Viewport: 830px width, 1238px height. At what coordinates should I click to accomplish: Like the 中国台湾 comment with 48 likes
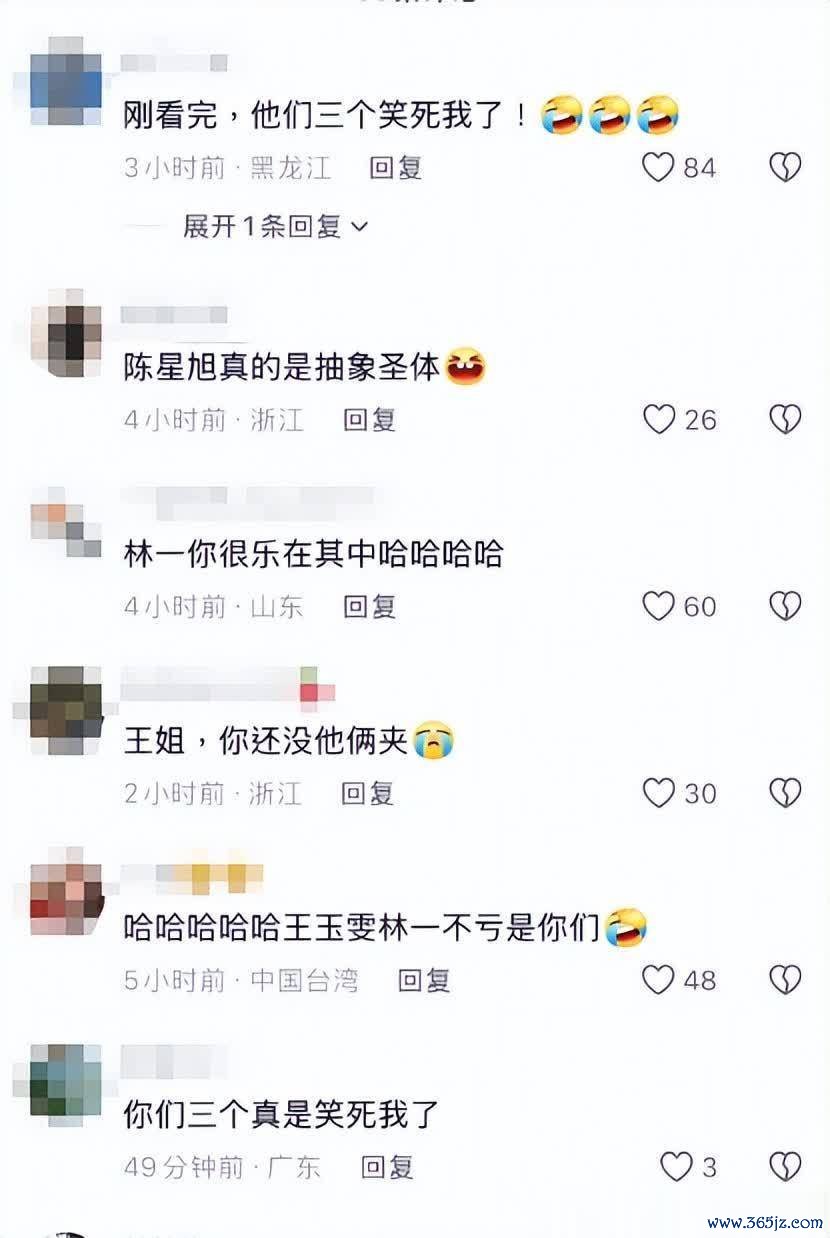coord(658,979)
